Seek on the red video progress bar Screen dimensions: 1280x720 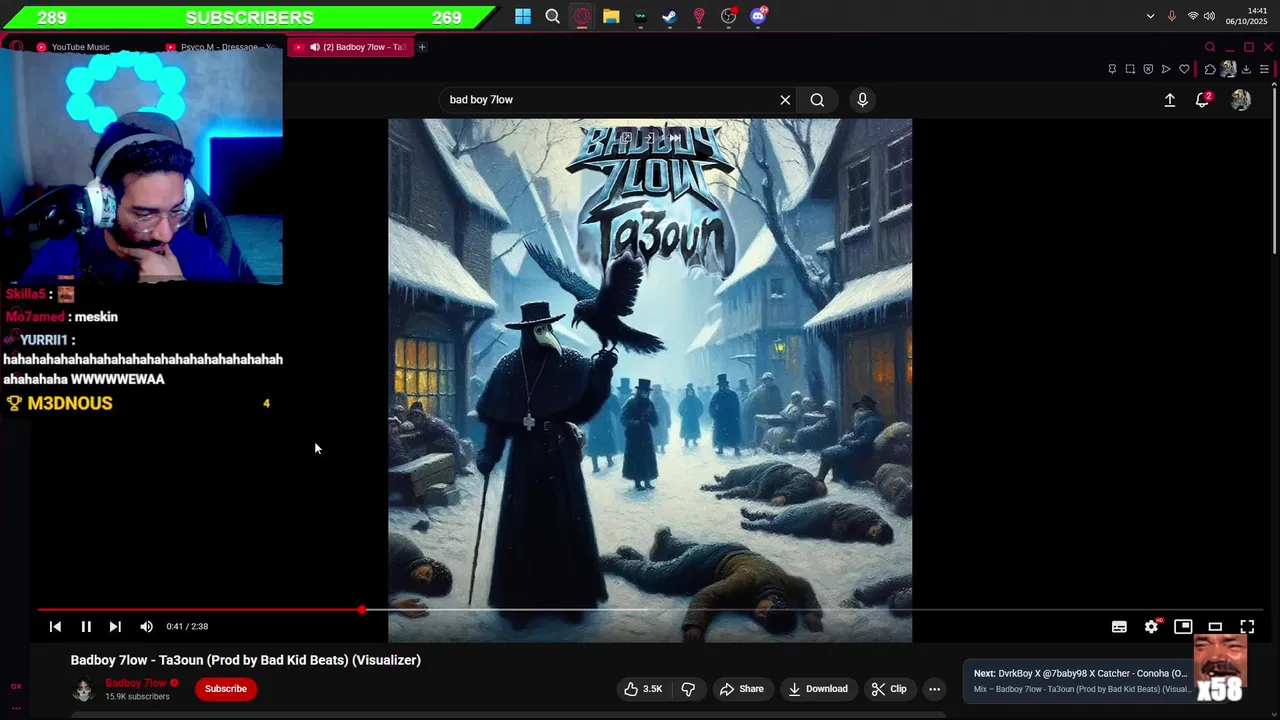(200, 609)
